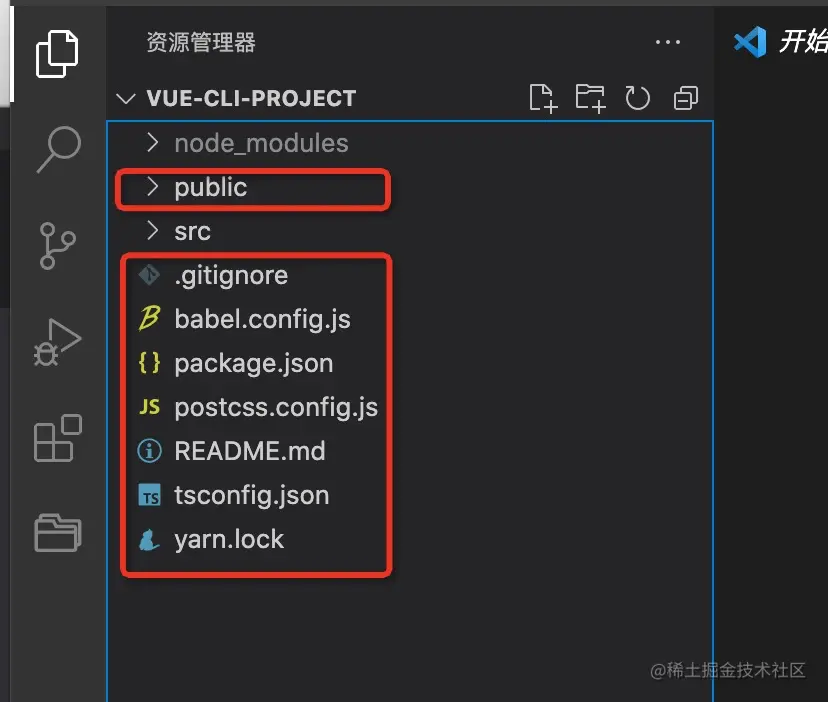Open the Source Control view icon

pyautogui.click(x=57, y=245)
